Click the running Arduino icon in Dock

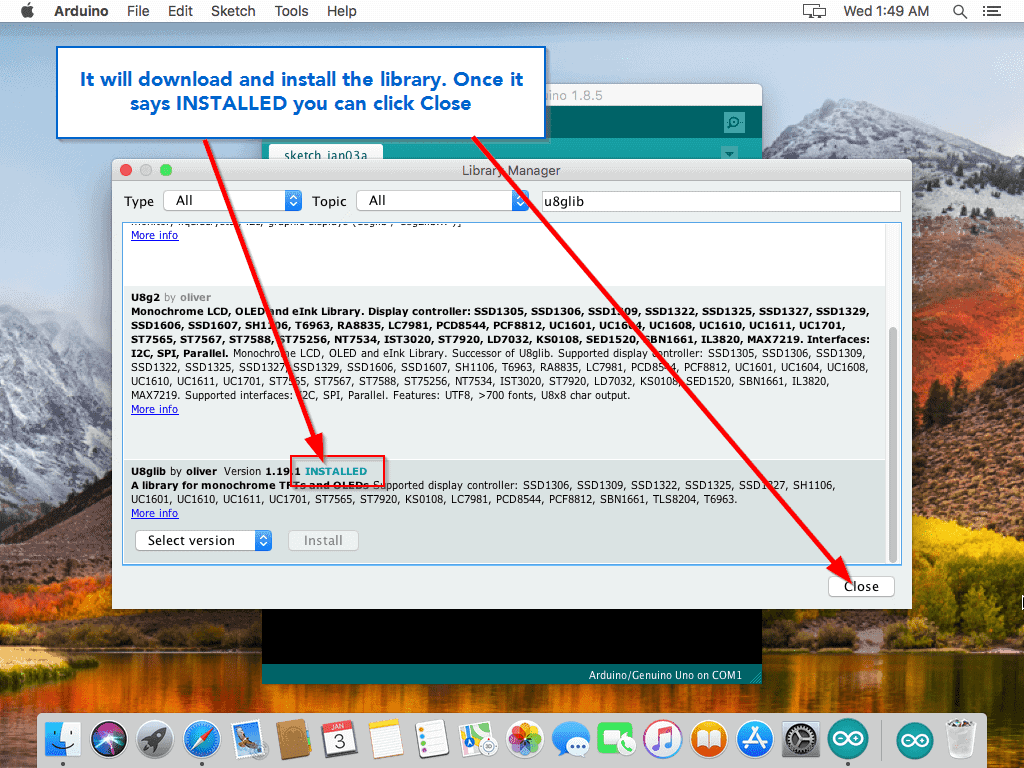(x=848, y=739)
